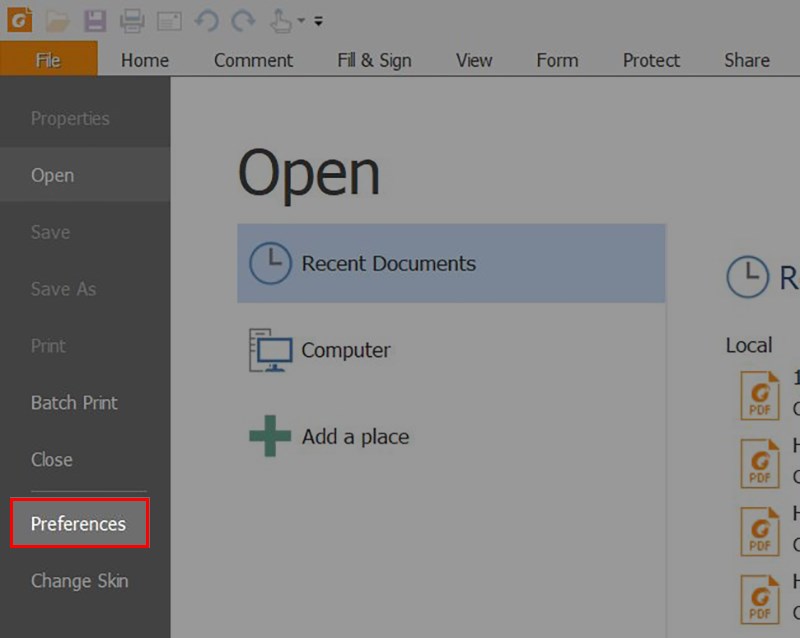This screenshot has width=800, height=638.
Task: Choose Batch Print in the sidebar
Action: tap(74, 403)
